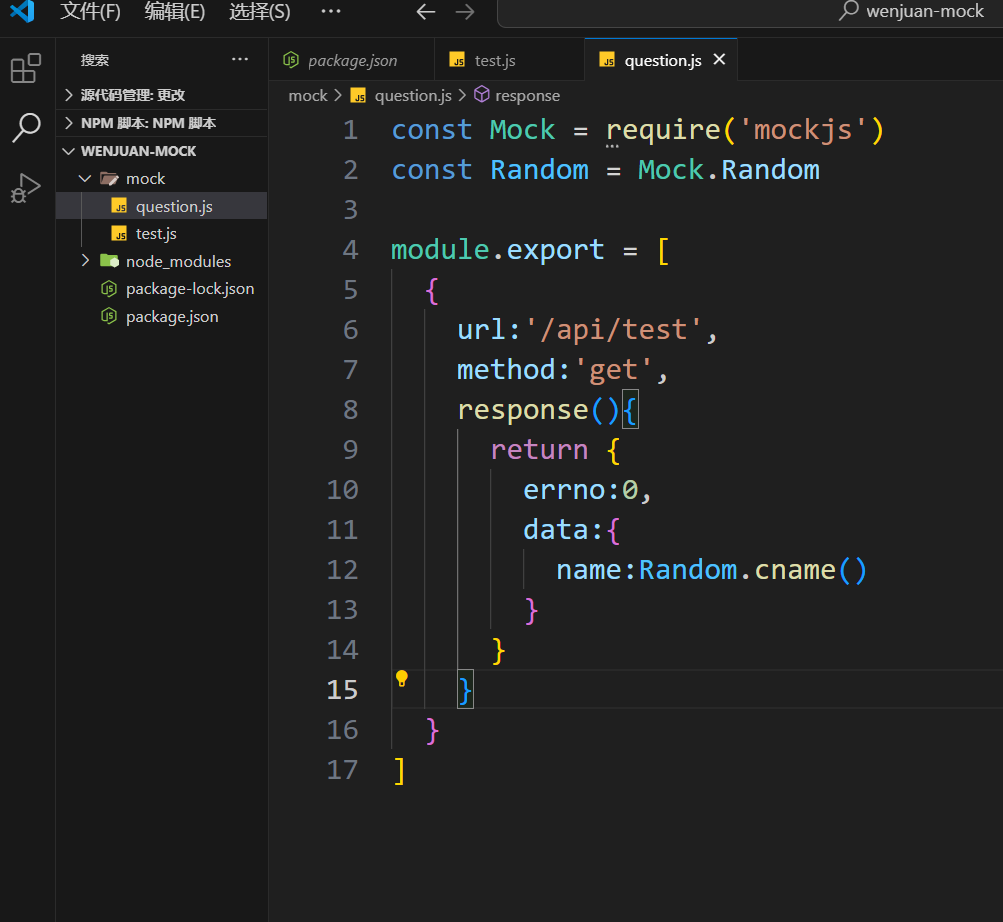Click line number 15 in gutter
This screenshot has height=922, width=1003.
[342, 690]
